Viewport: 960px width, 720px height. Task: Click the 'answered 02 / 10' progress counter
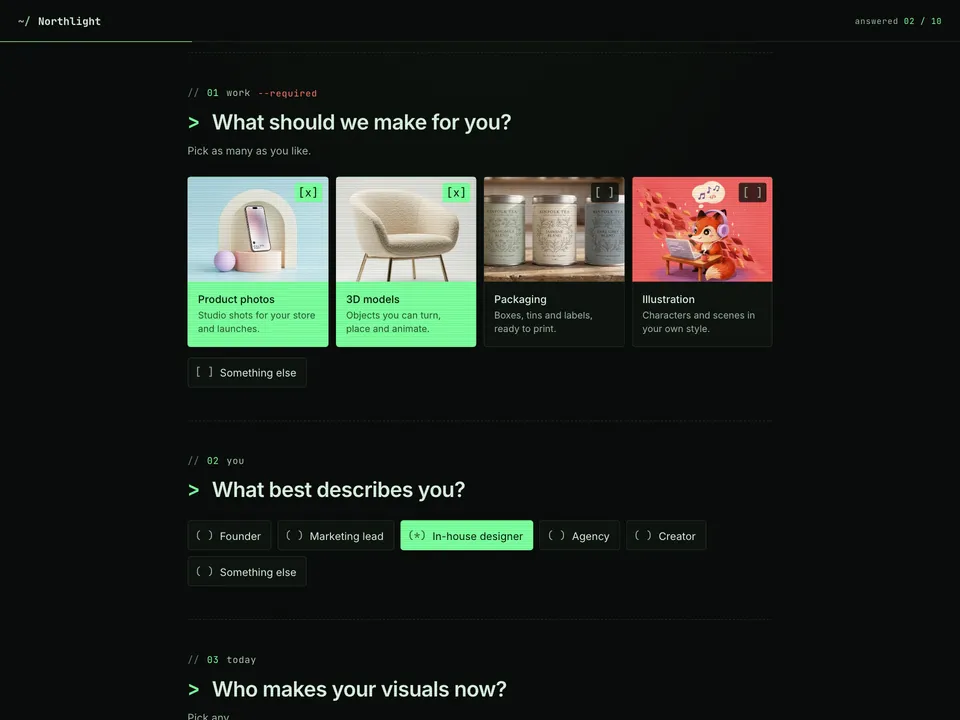[898, 21]
